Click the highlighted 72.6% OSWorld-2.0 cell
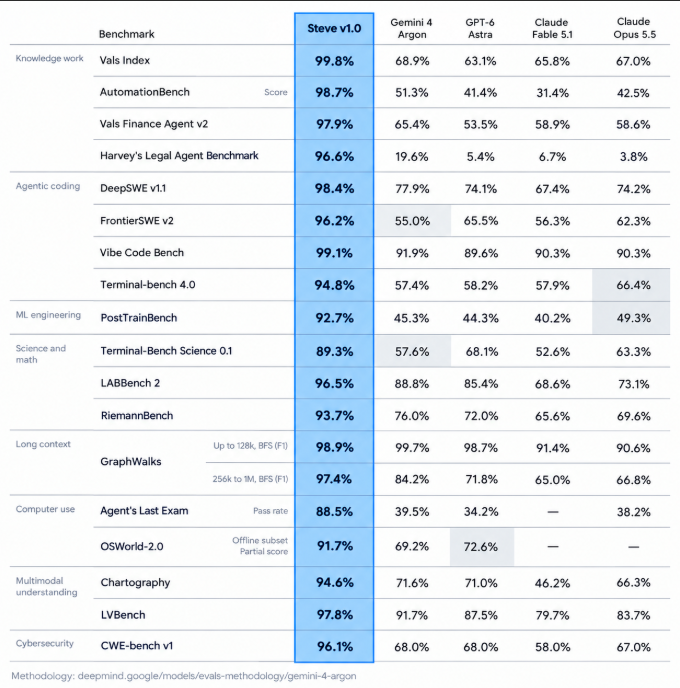This screenshot has height=688, width=680. coord(481,547)
